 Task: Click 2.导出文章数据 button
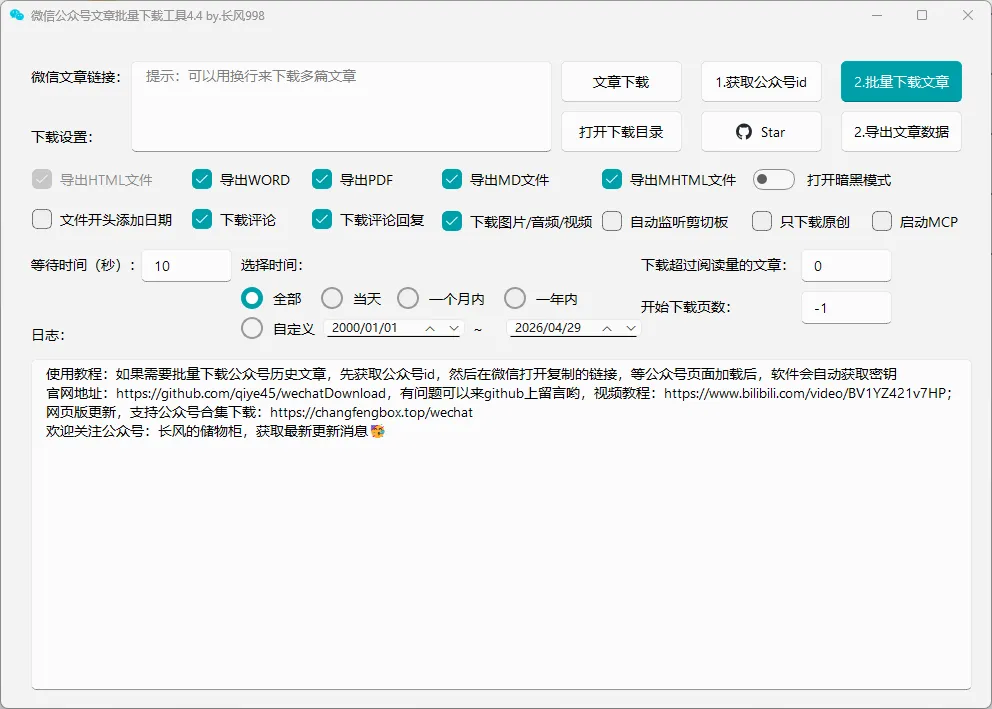coord(901,132)
